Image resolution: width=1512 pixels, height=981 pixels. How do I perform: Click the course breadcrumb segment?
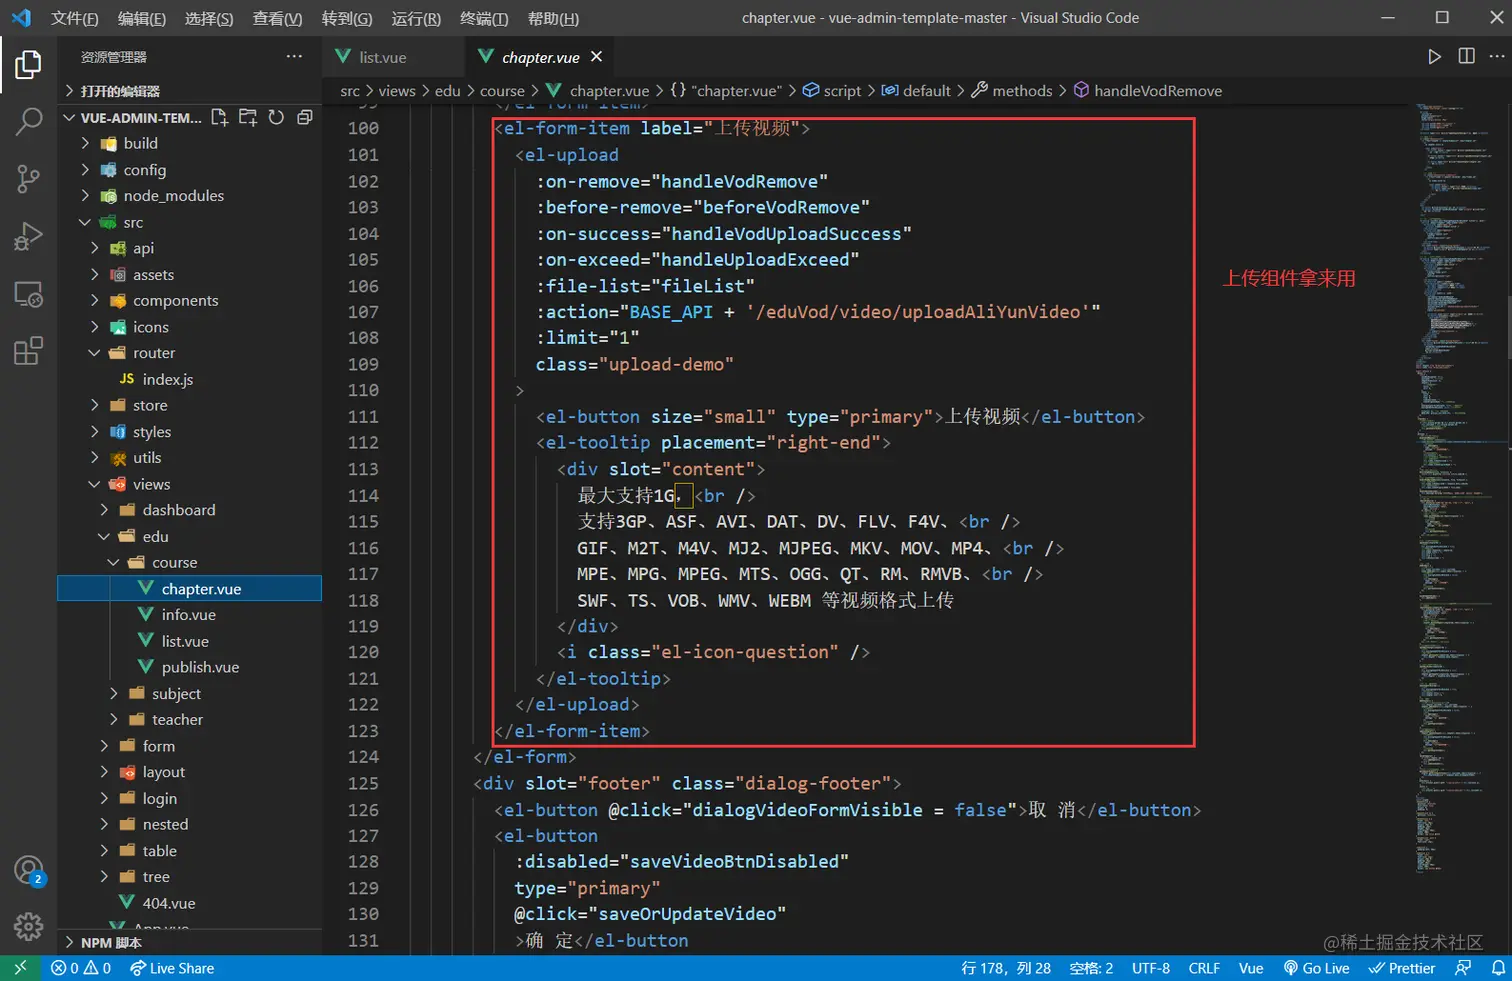(x=502, y=91)
